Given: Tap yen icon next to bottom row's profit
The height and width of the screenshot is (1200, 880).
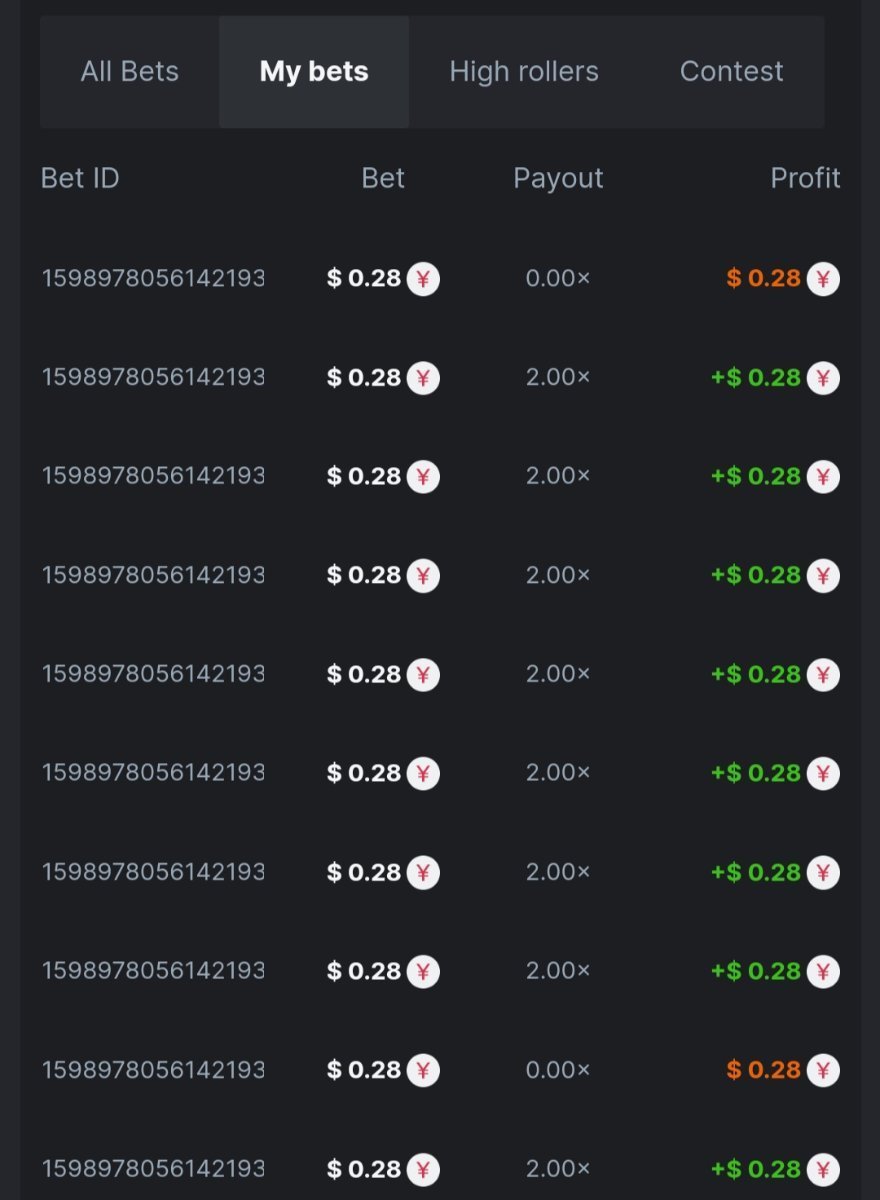Looking at the screenshot, I should [823, 1168].
